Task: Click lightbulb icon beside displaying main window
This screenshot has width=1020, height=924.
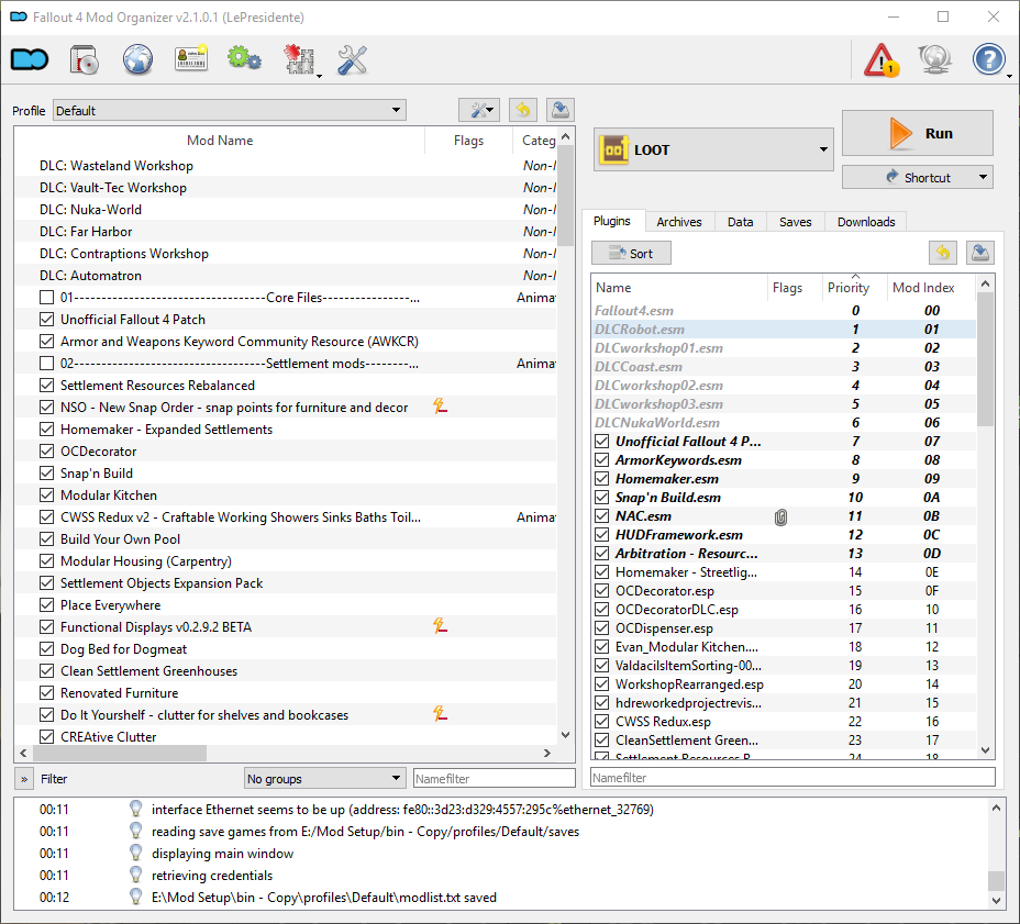Action: pyautogui.click(x=135, y=852)
